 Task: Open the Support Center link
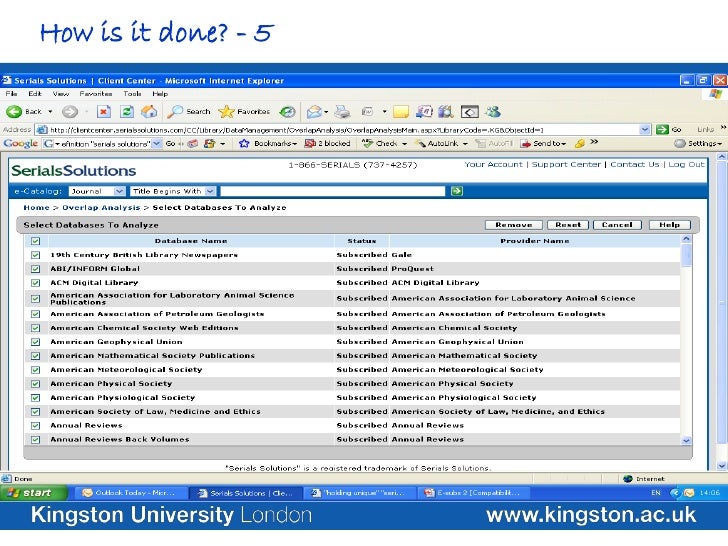566,164
